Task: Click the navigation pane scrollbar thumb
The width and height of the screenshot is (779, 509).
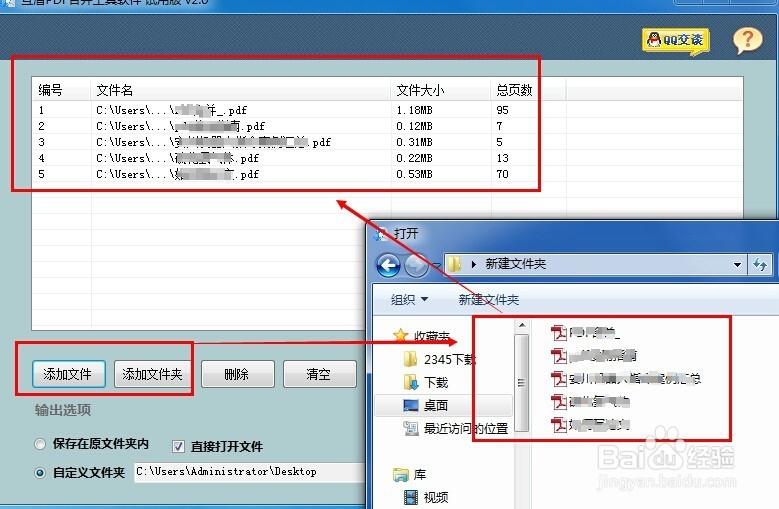Action: pyautogui.click(x=521, y=383)
